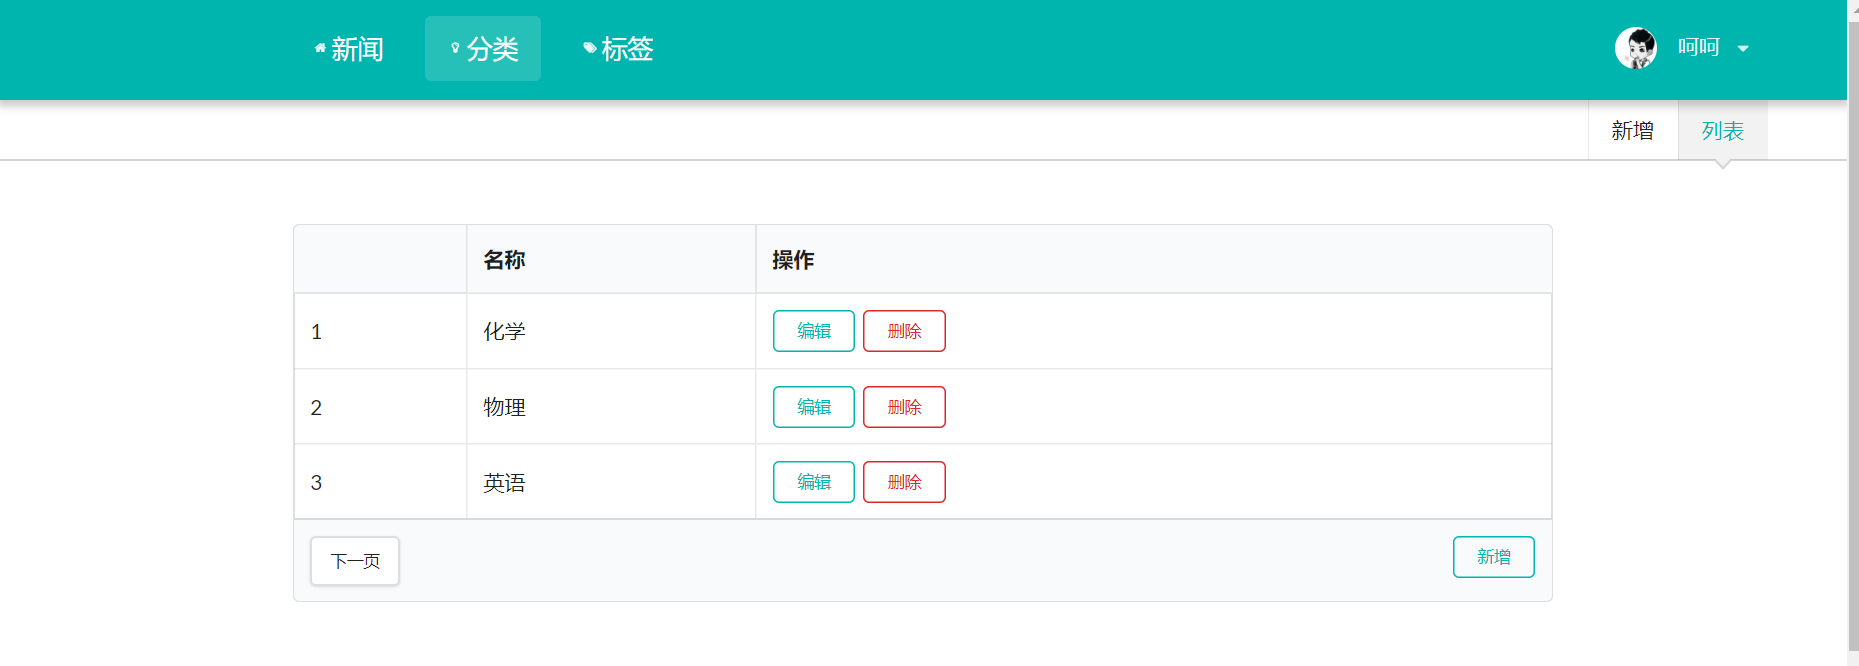Select 分类 in the navigation bar
This screenshot has width=1859, height=666.
pyautogui.click(x=489, y=49)
